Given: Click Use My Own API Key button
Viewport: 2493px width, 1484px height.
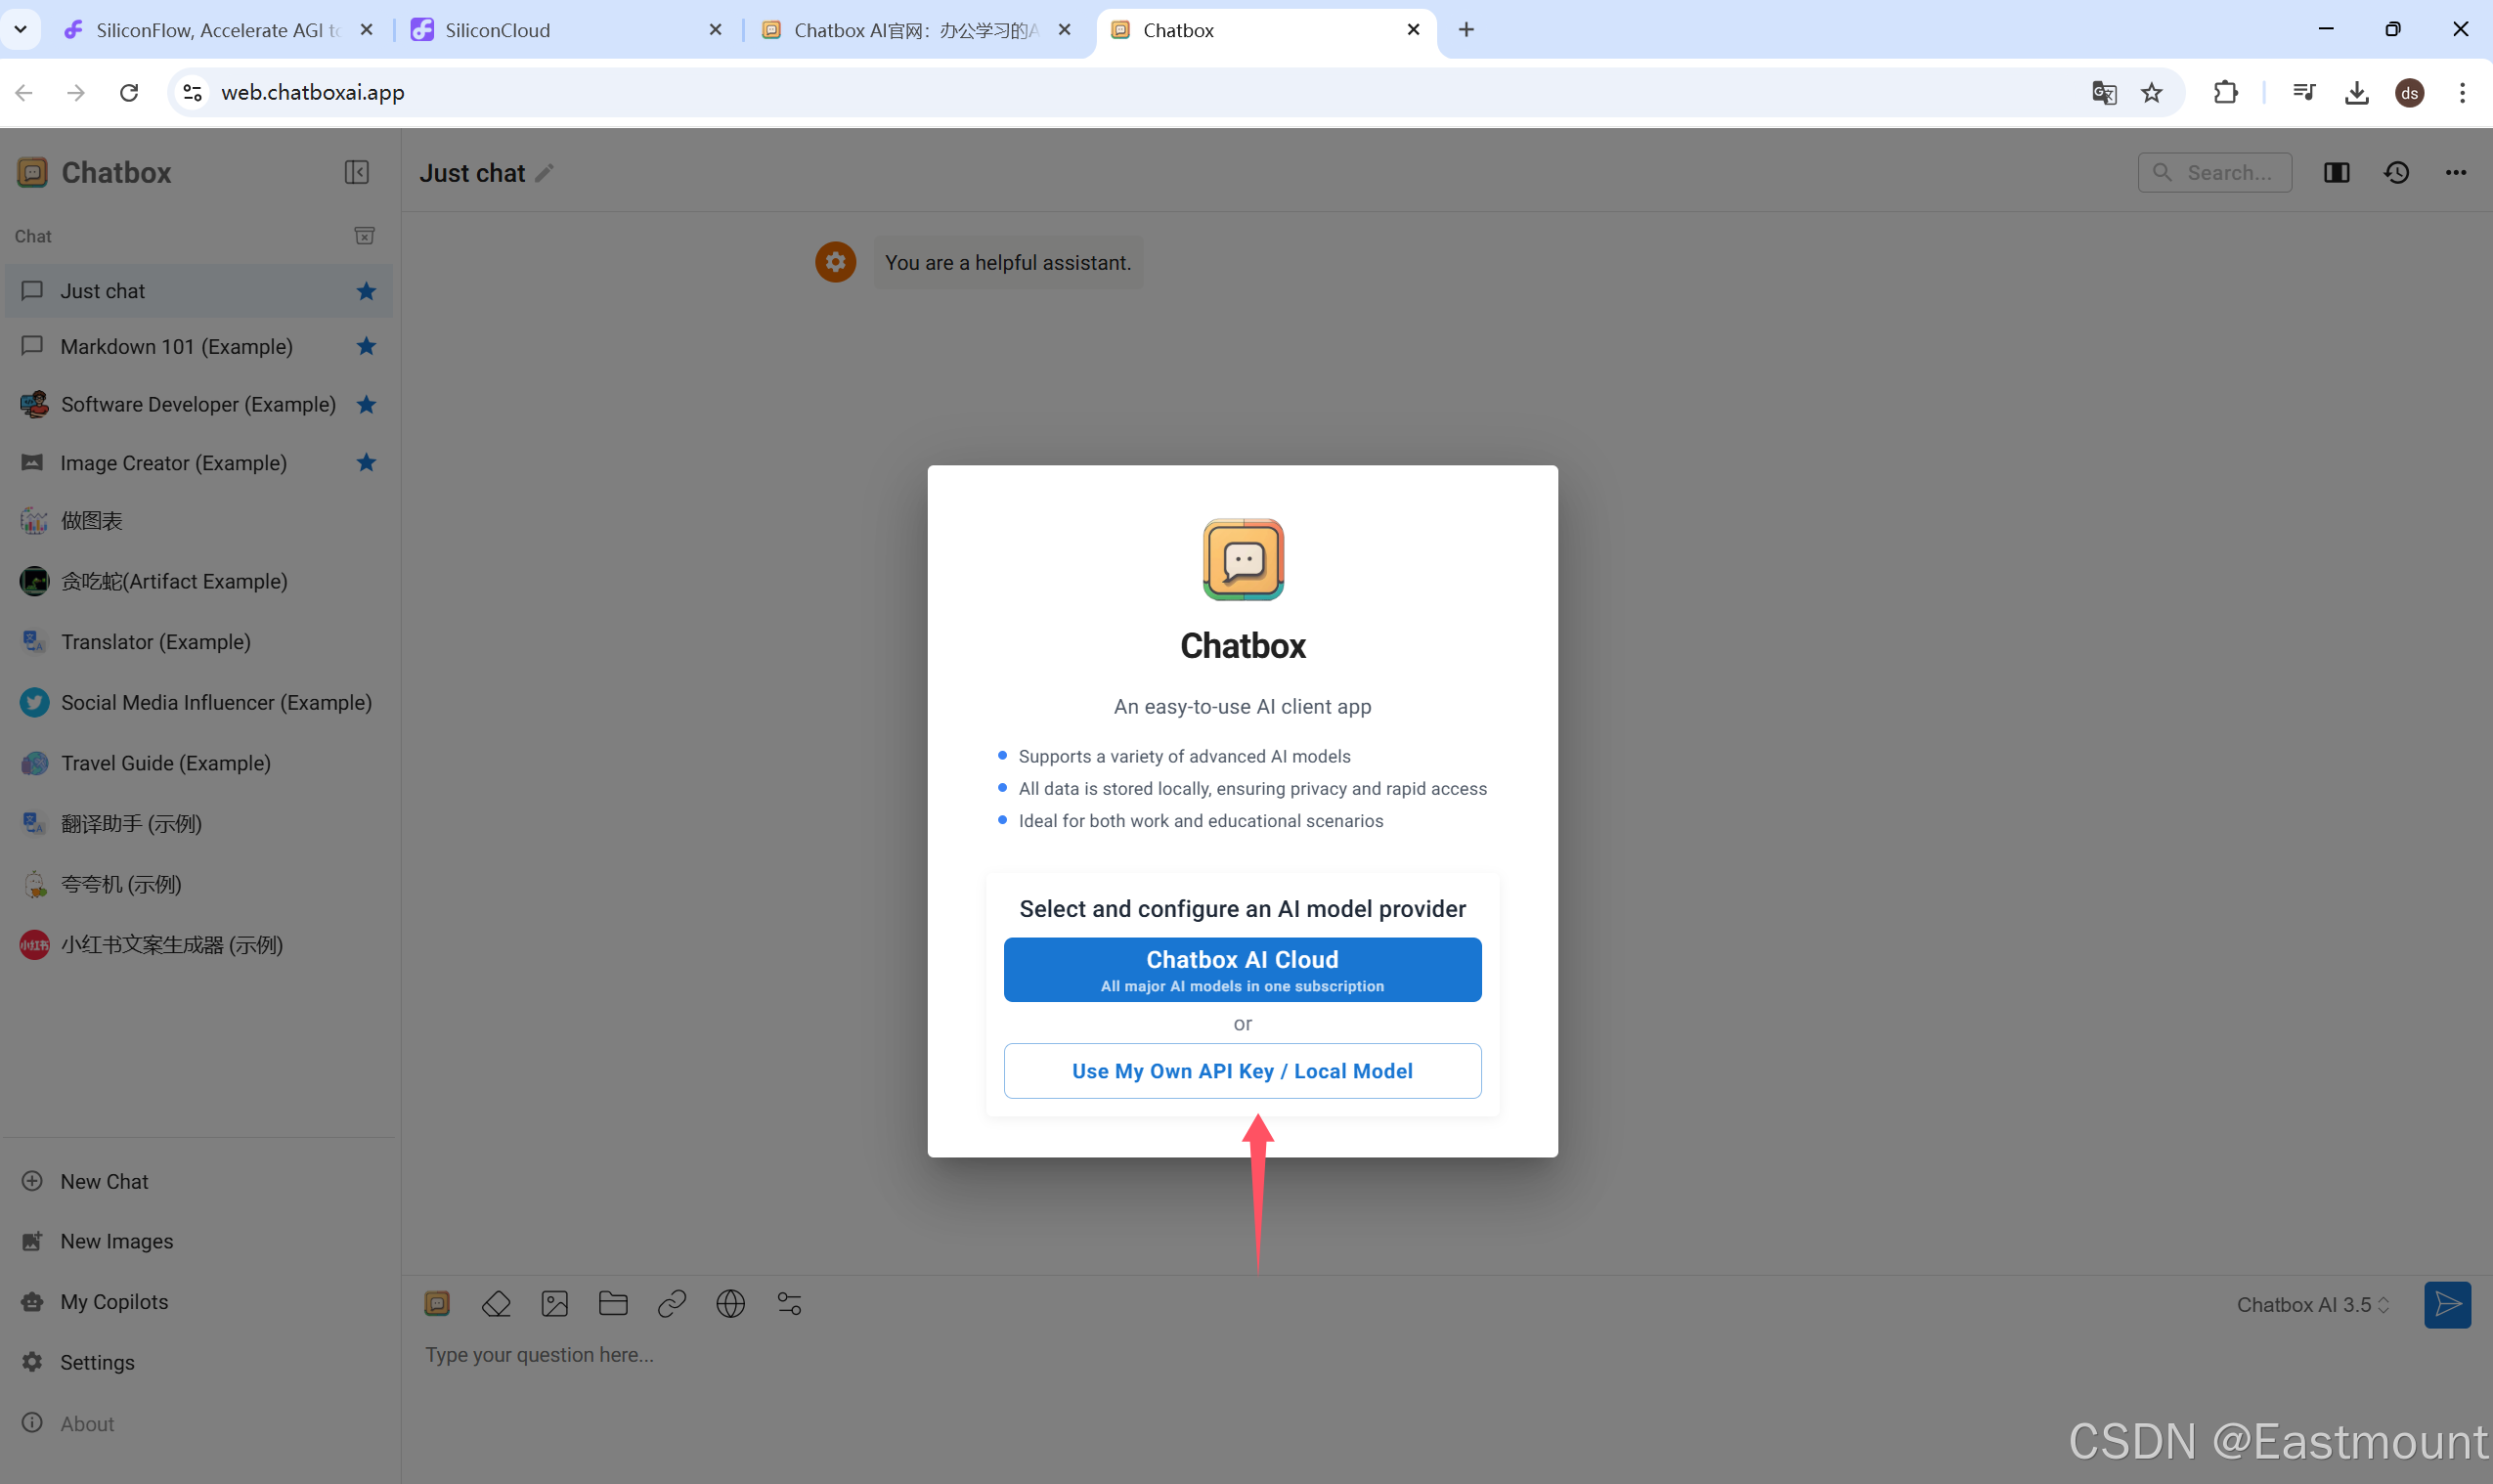Looking at the screenshot, I should coord(1242,1071).
